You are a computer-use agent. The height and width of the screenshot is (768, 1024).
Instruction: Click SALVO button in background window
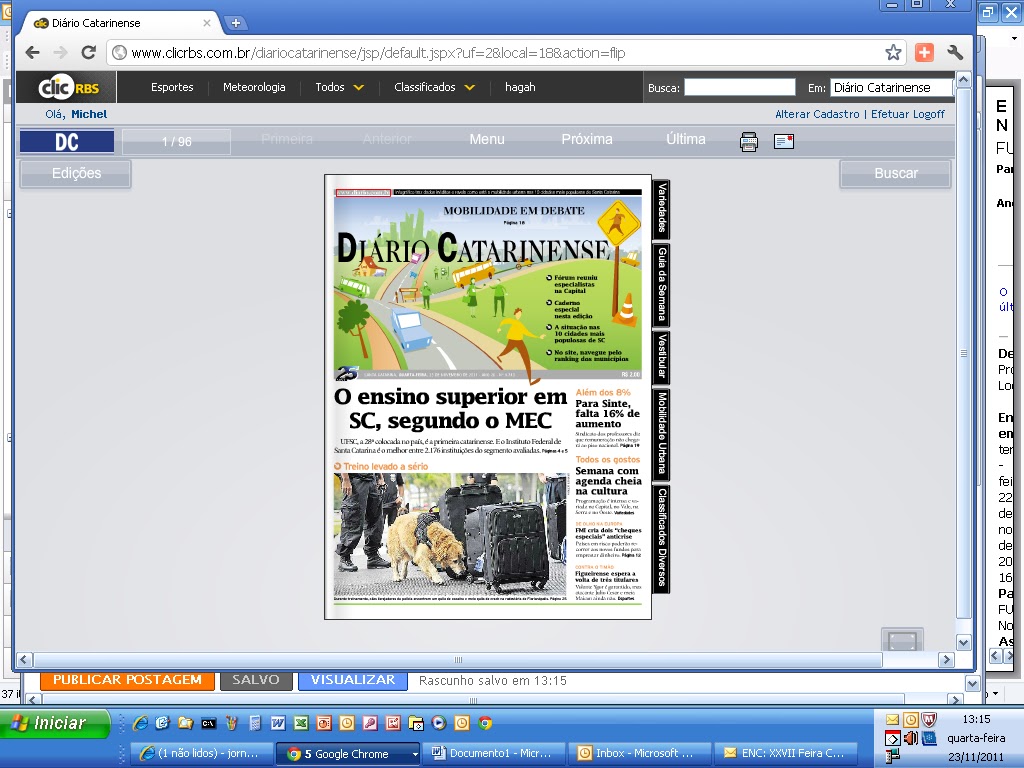point(255,680)
